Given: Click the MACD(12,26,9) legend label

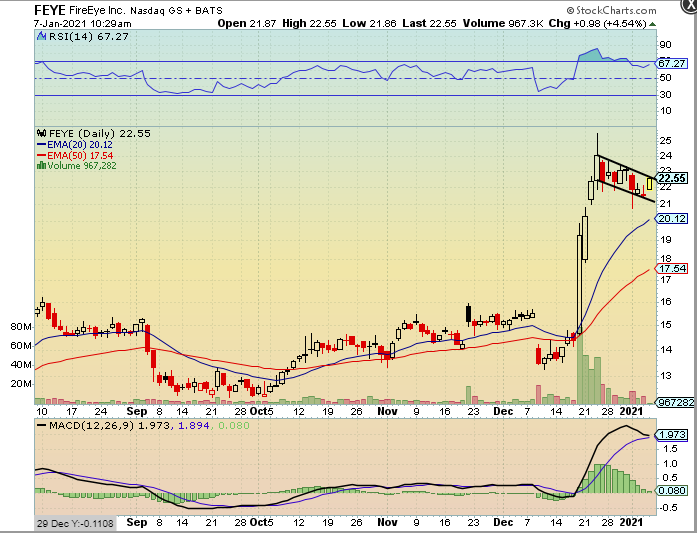Looking at the screenshot, I should click(92, 425).
